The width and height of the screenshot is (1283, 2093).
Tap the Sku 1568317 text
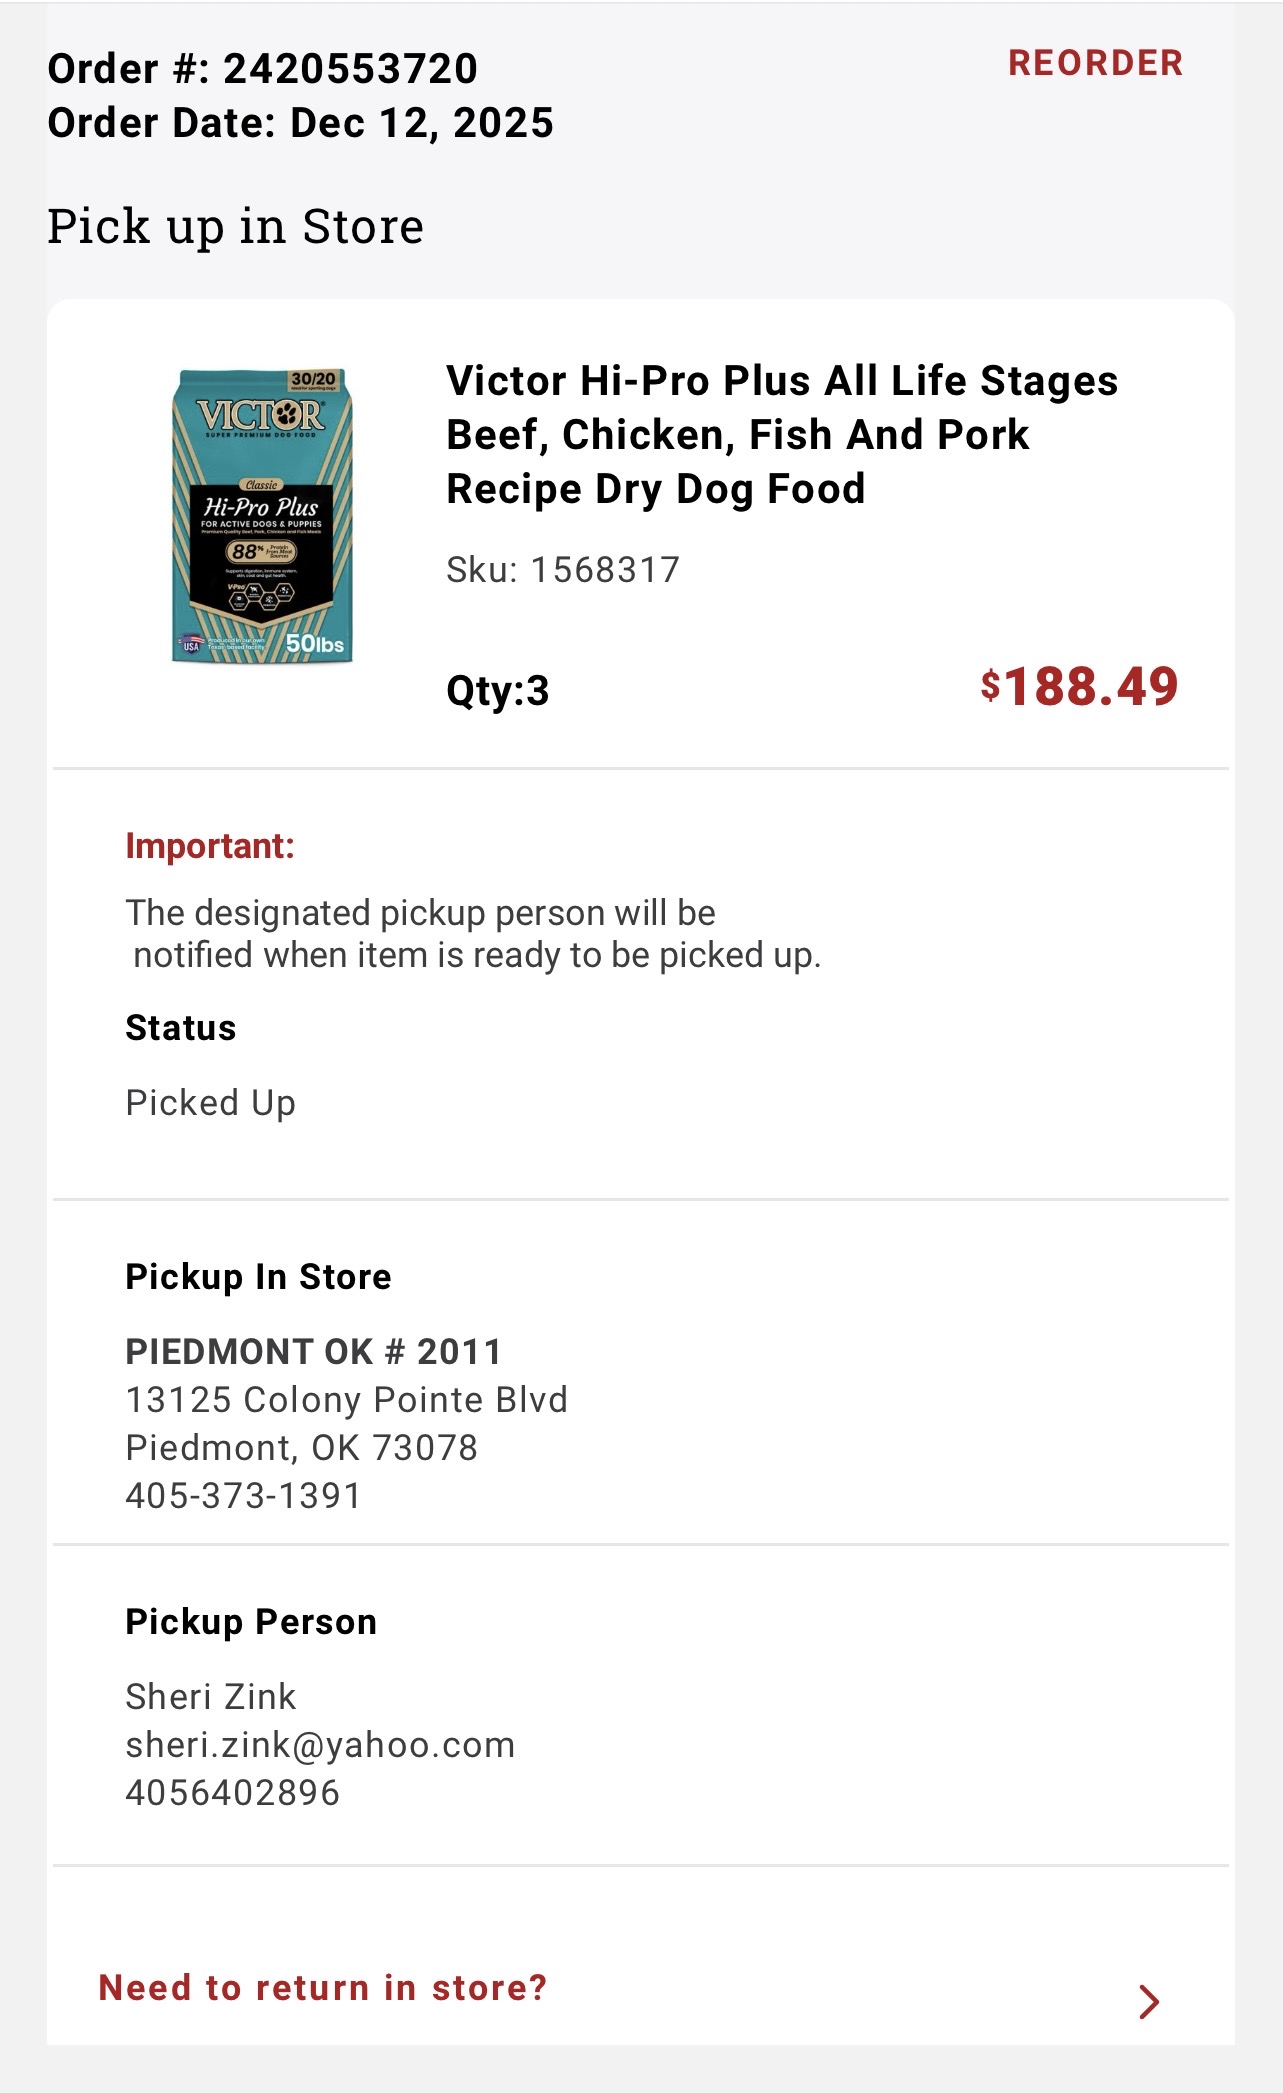click(x=562, y=569)
